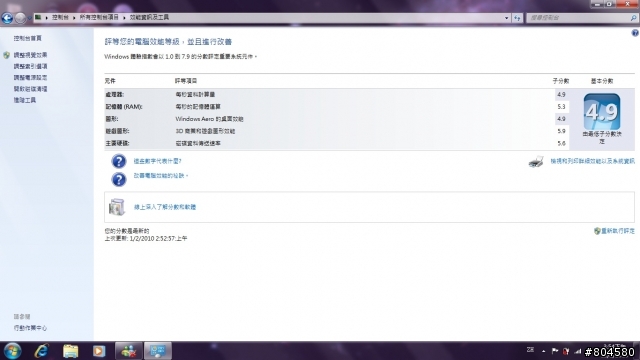Open Action Center flag icon in tray
640x360 pixels.
coord(555,351)
